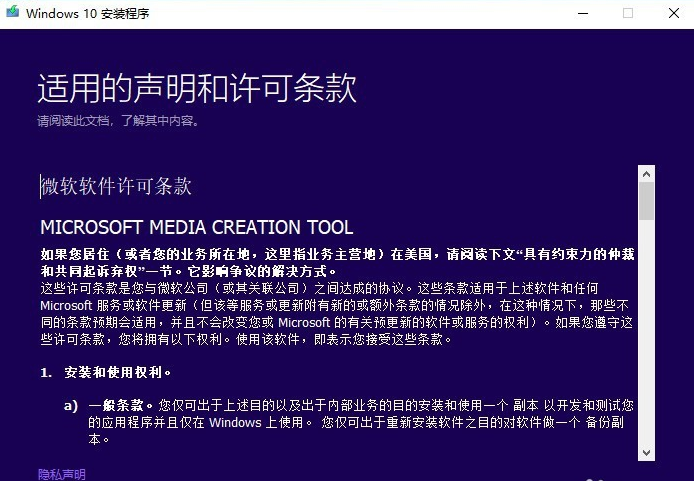Click the scrollbar track below the thumb

click(647, 330)
